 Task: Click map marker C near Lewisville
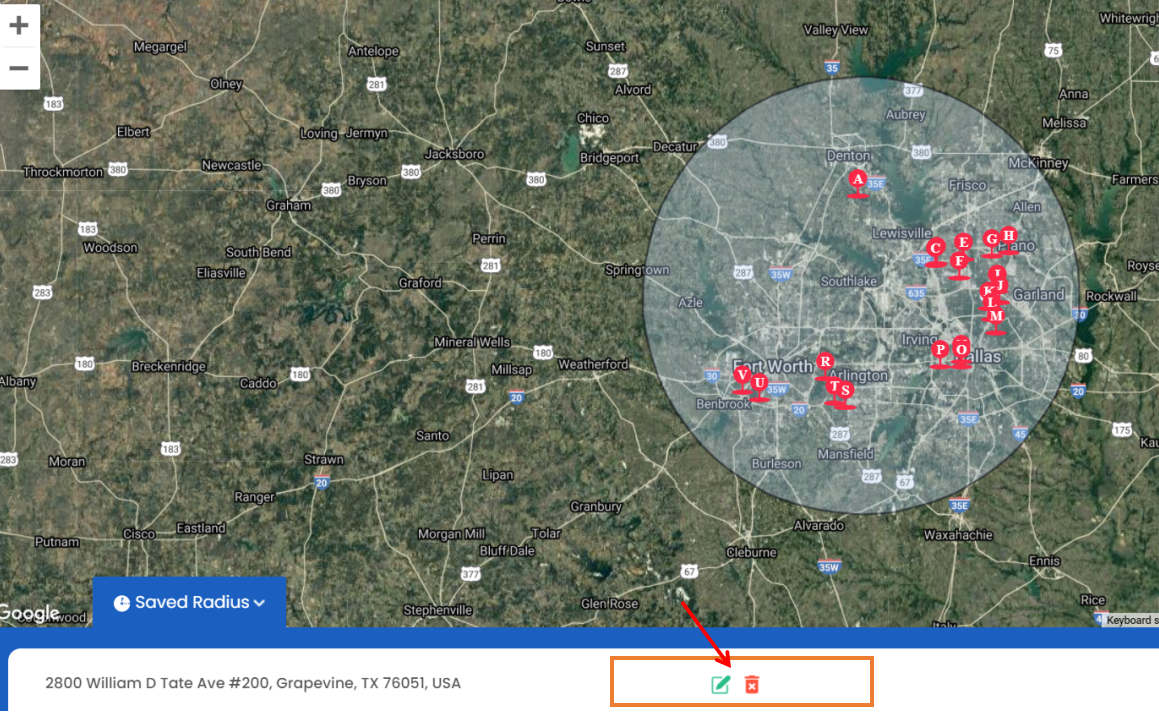coord(936,249)
